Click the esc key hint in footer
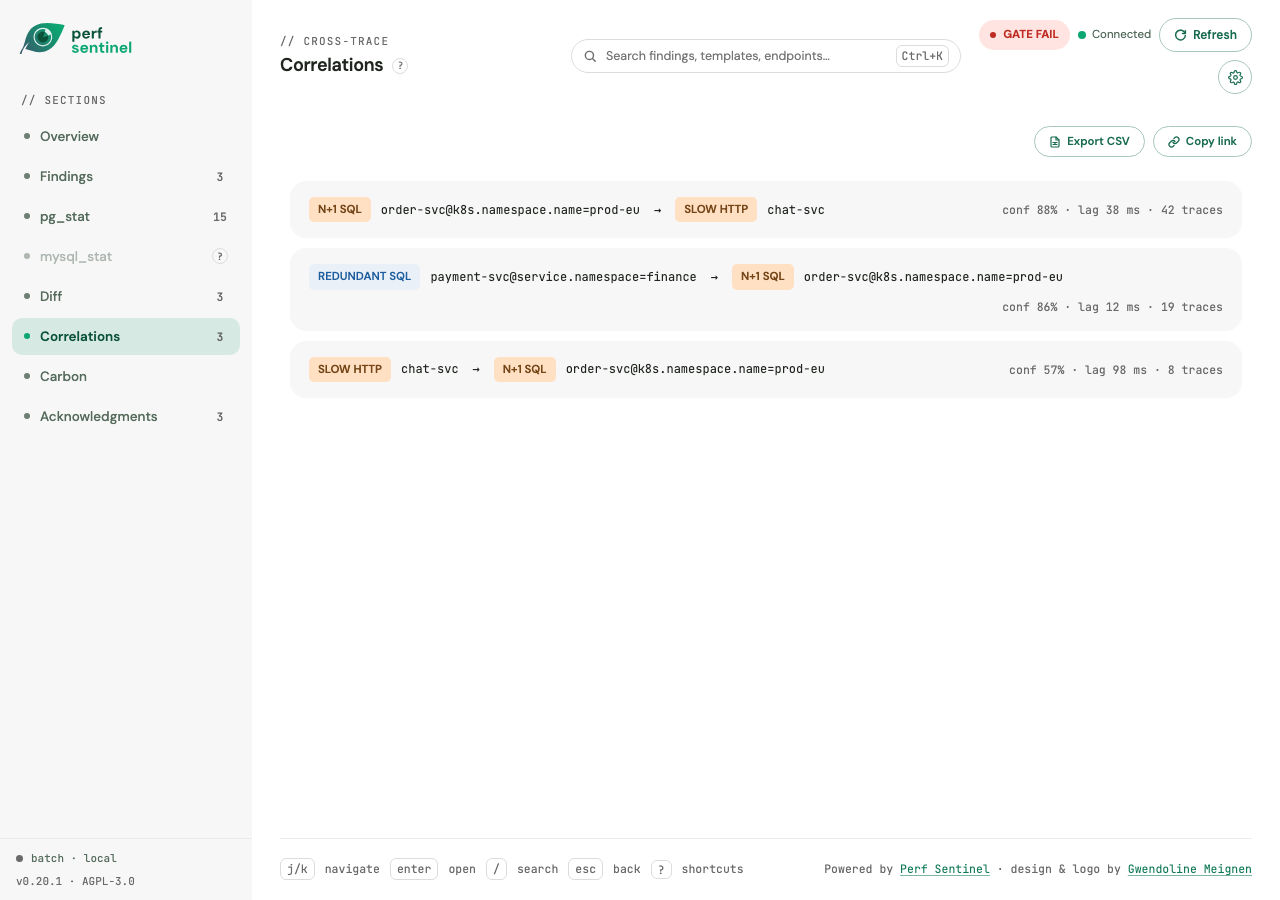 tap(586, 869)
